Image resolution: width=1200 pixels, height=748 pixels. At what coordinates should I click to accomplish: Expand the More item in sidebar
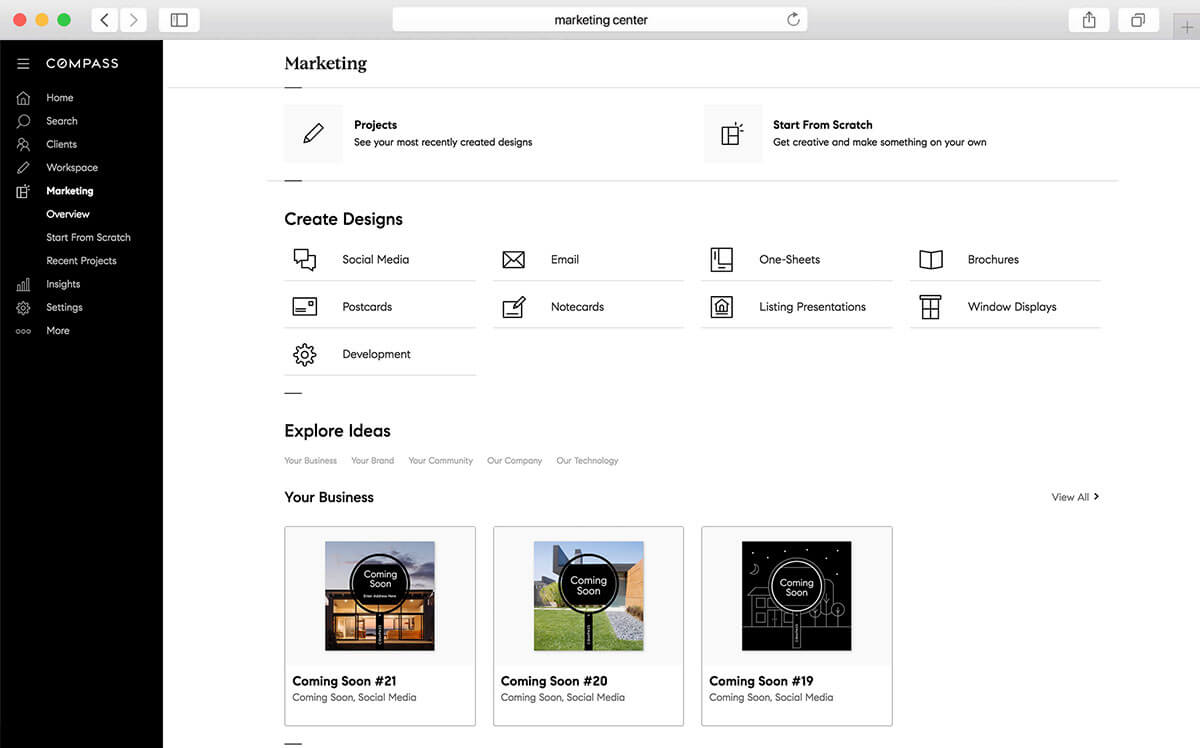click(x=58, y=331)
